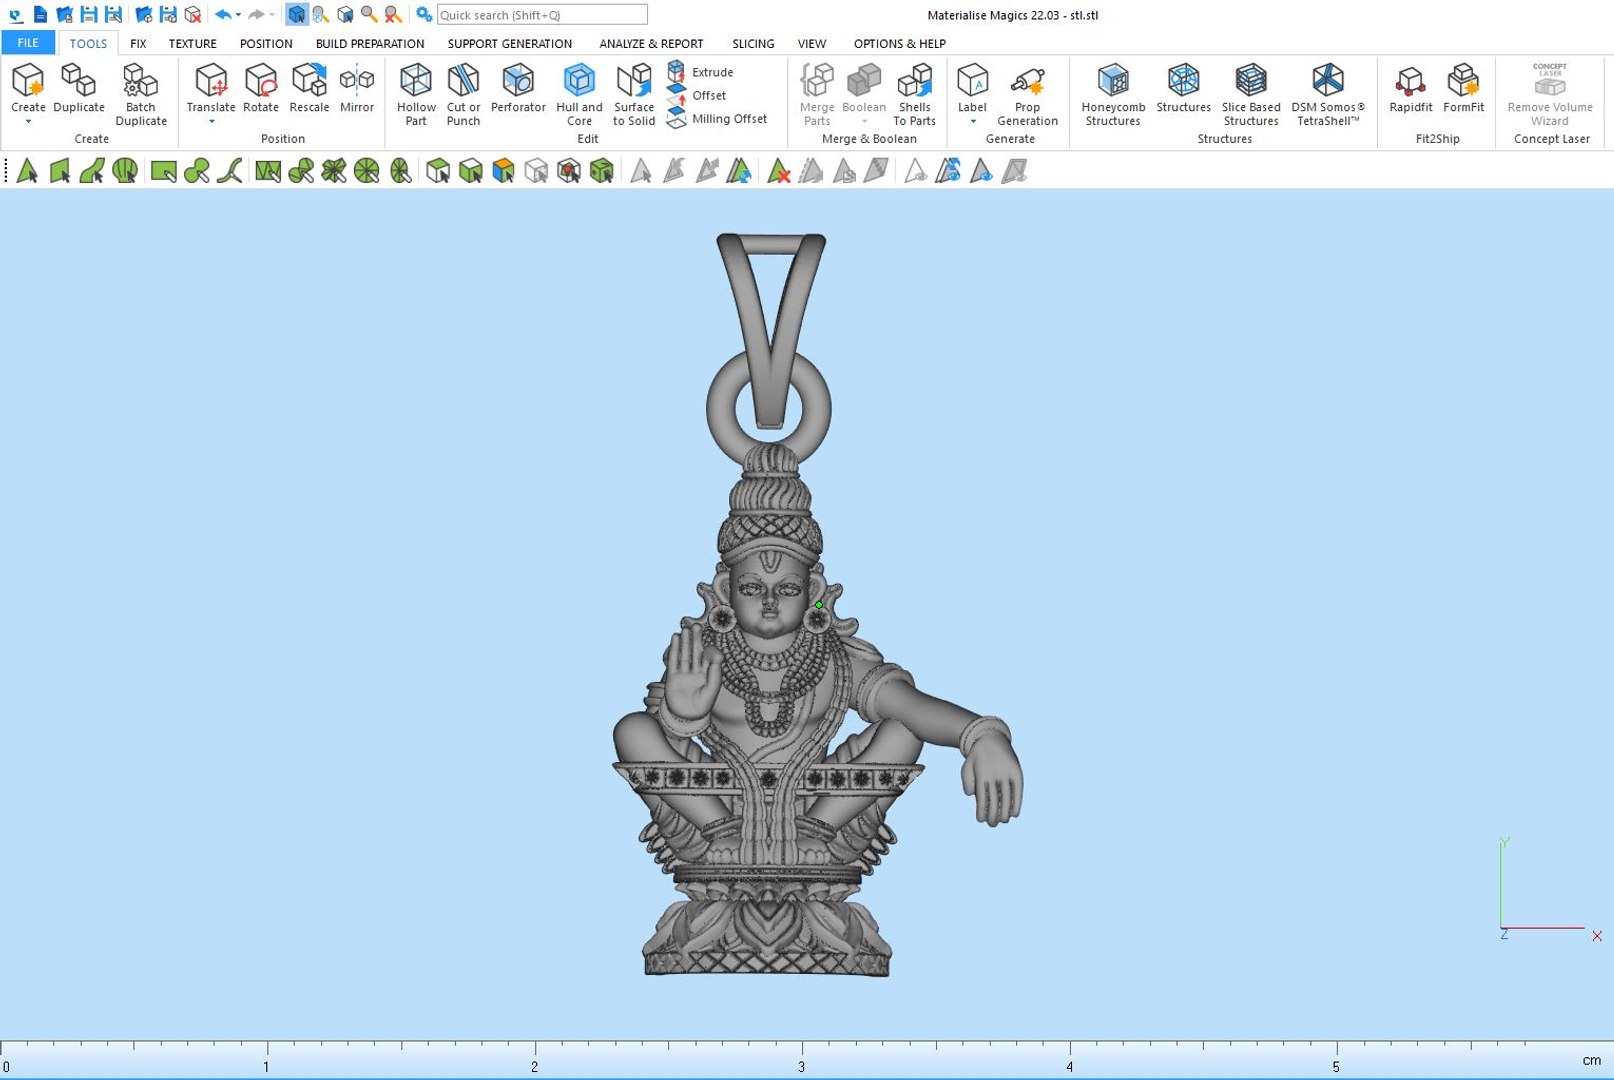Expand the Label dropdown arrow
Image resolution: width=1614 pixels, height=1080 pixels.
972,122
